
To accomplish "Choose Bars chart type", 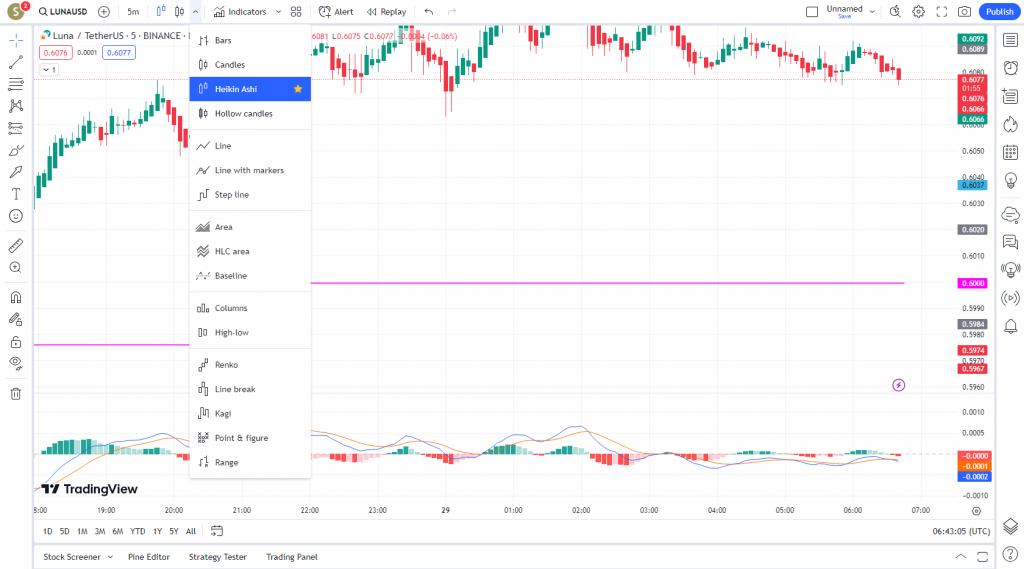I will coord(250,41).
